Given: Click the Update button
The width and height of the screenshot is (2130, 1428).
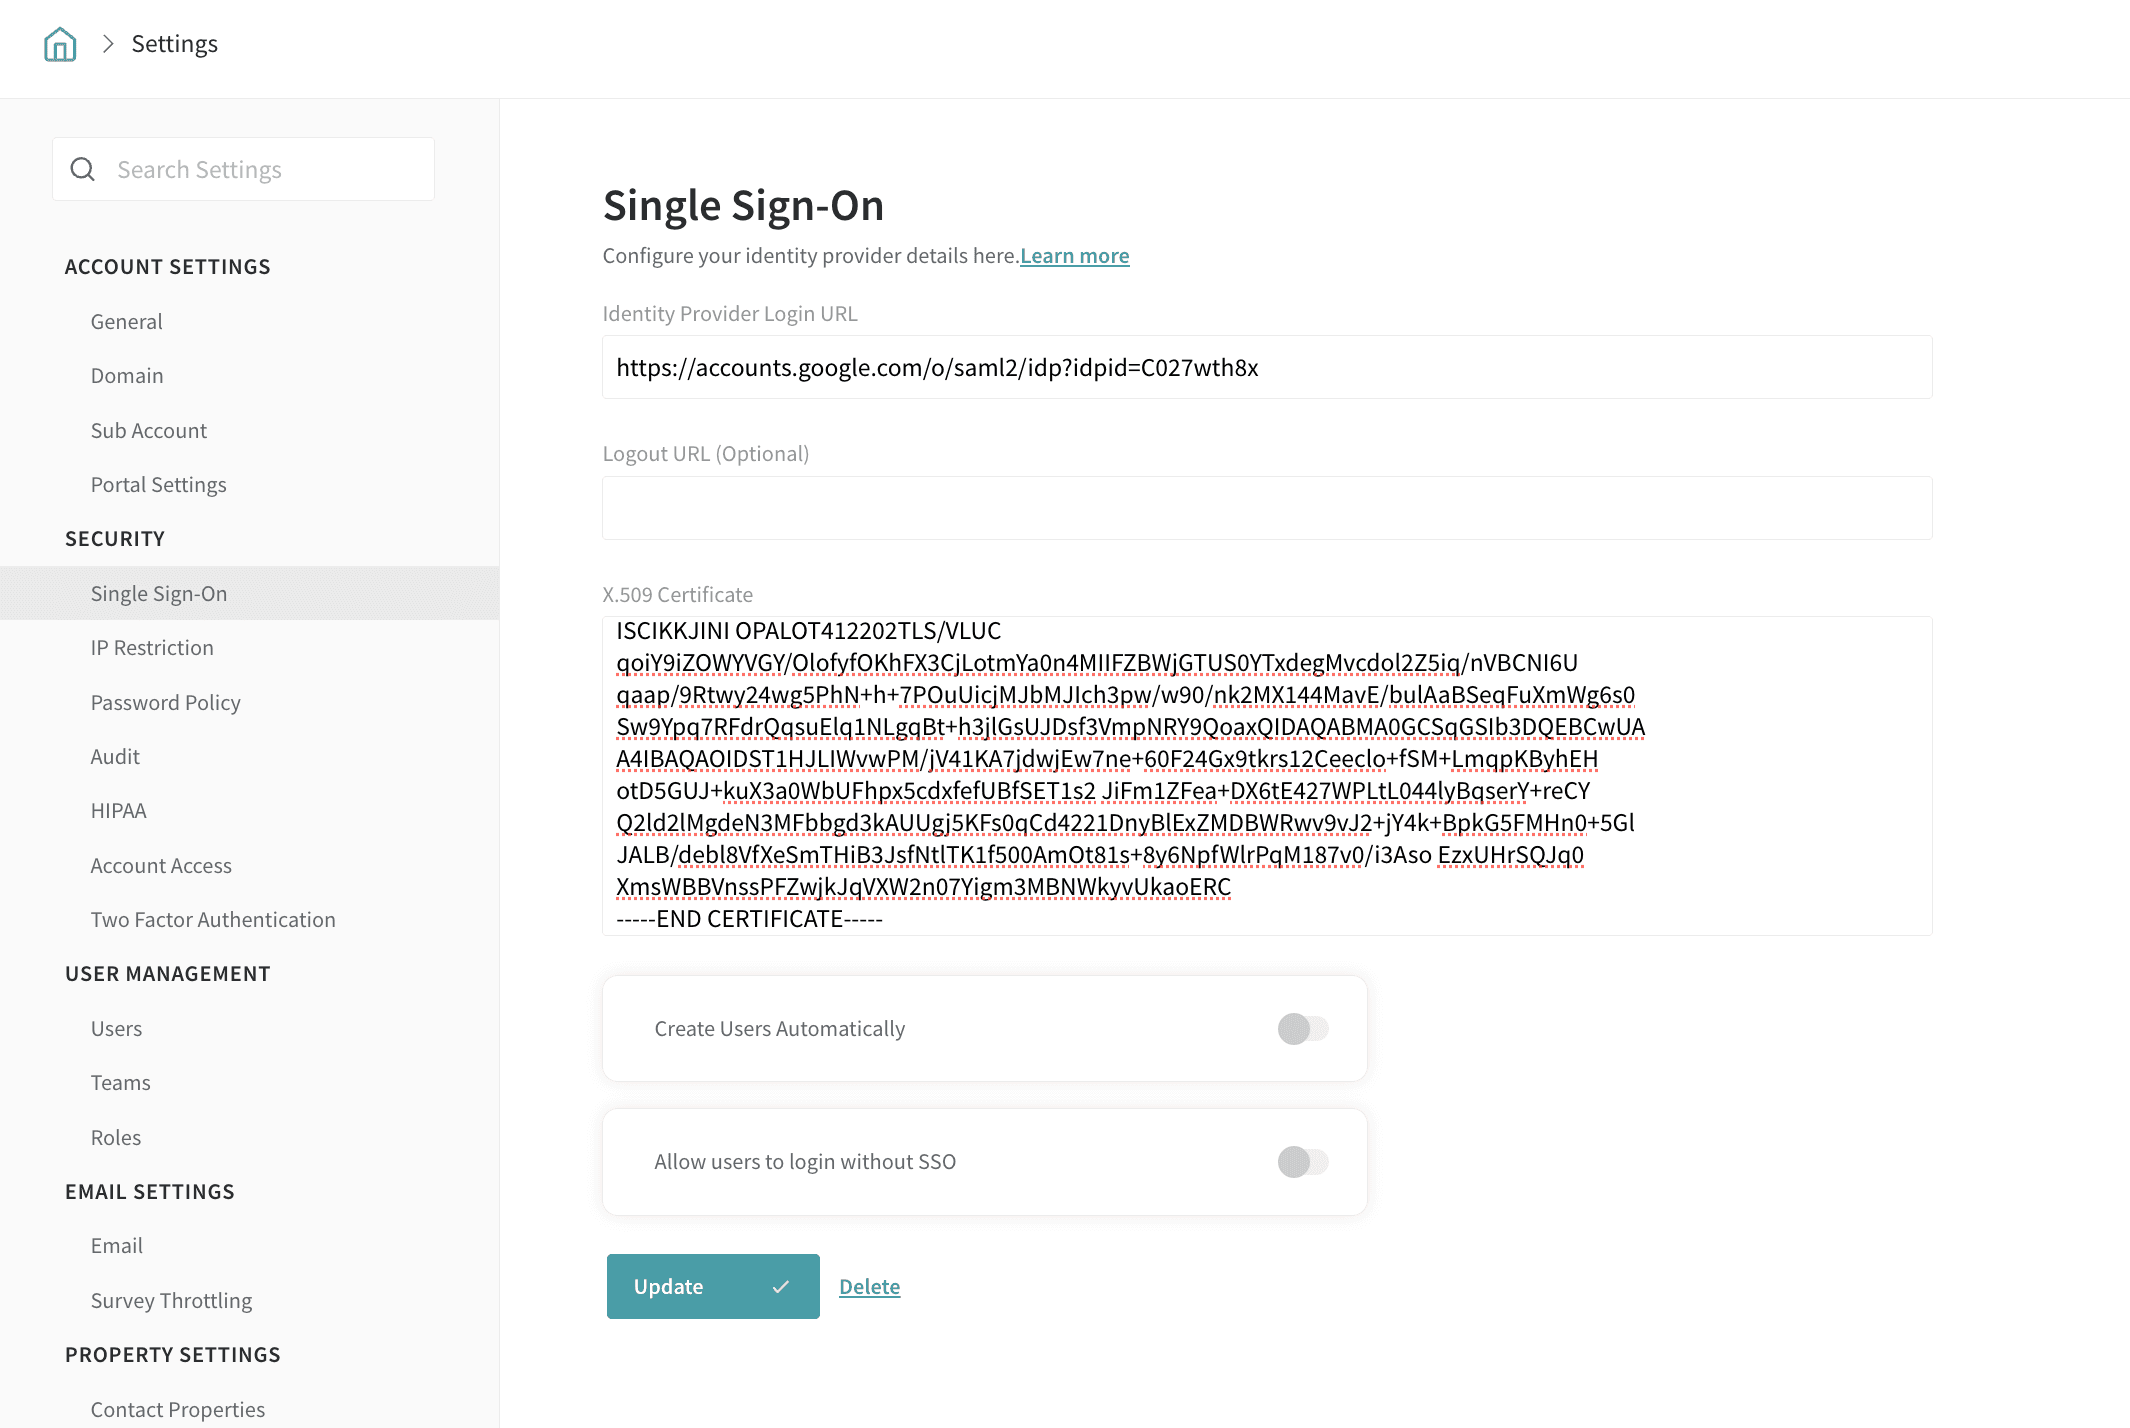Looking at the screenshot, I should 712,1287.
